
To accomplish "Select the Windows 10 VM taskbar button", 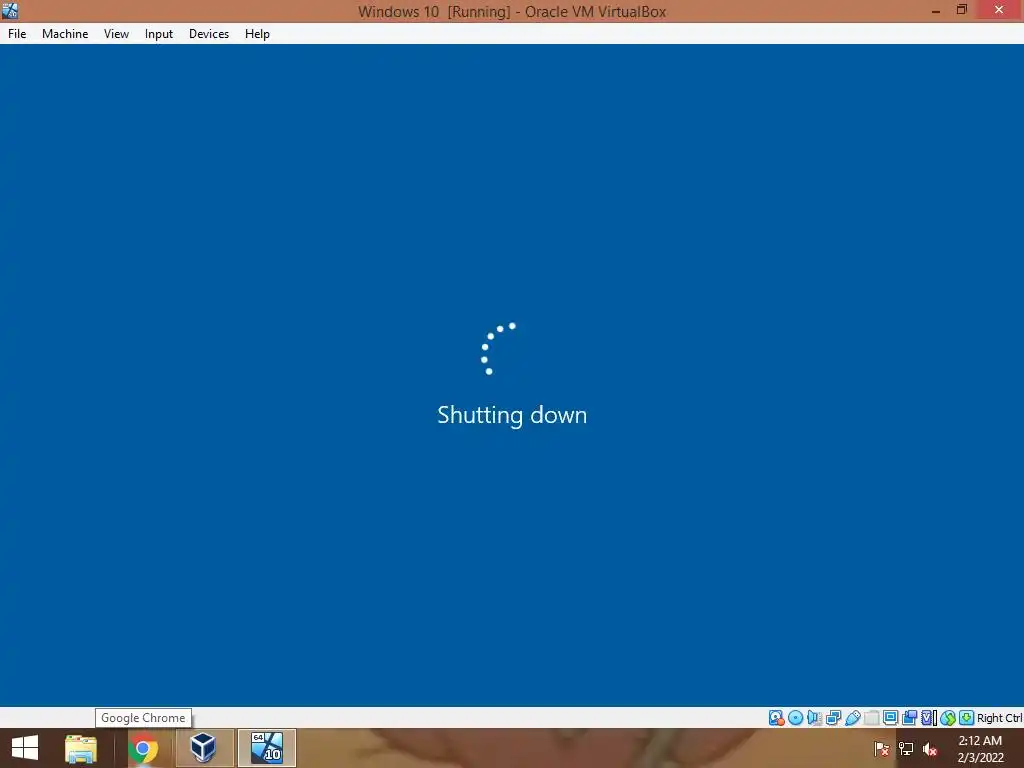I will 267,748.
